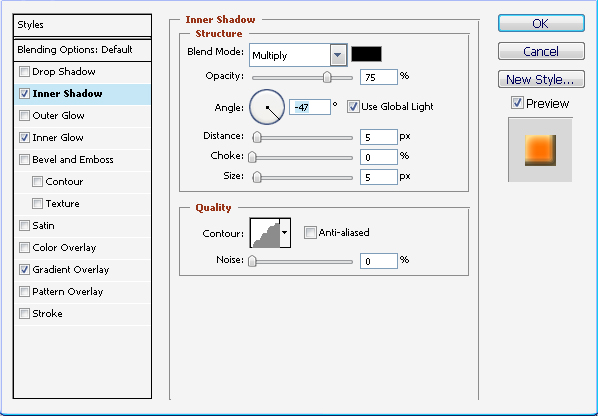Click the Angle dial control

tap(267, 107)
